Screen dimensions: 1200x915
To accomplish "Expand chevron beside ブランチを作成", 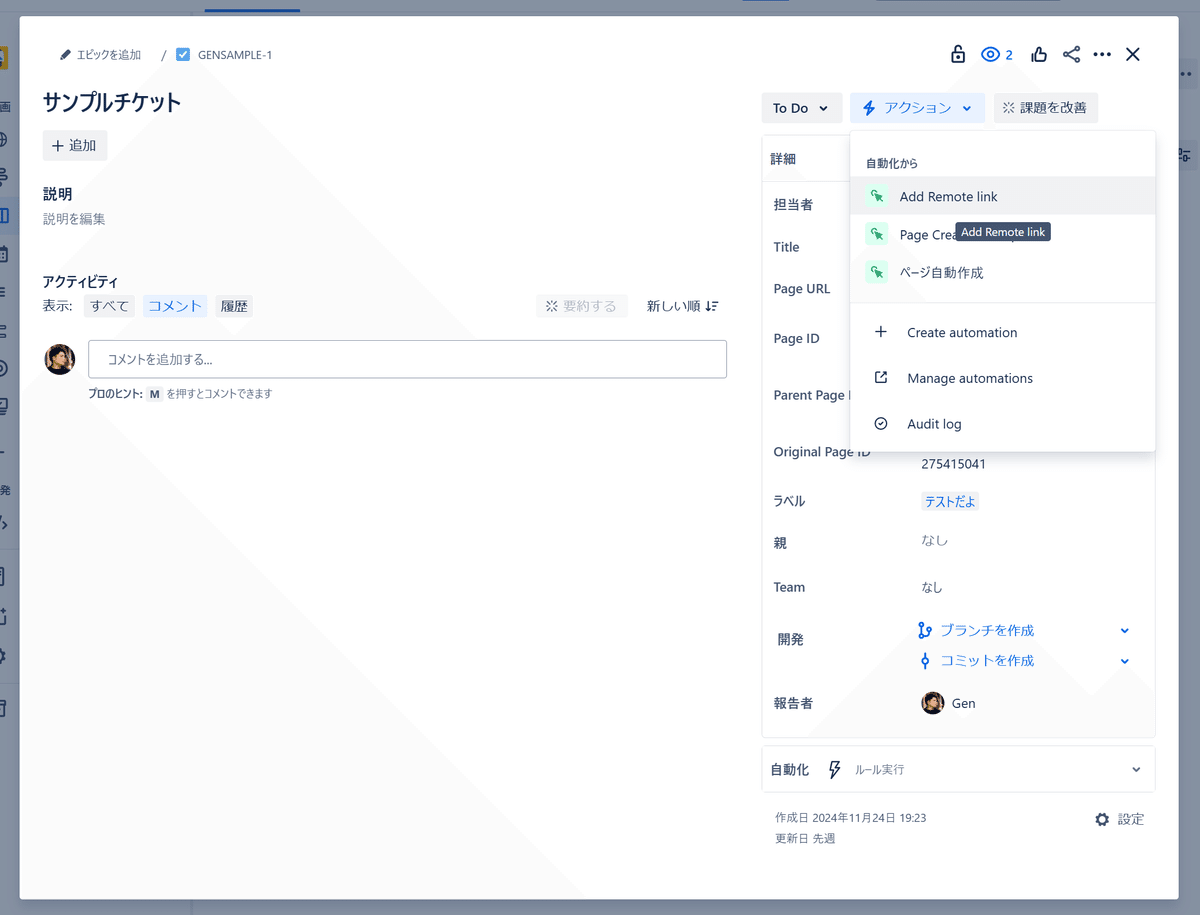I will point(1125,630).
